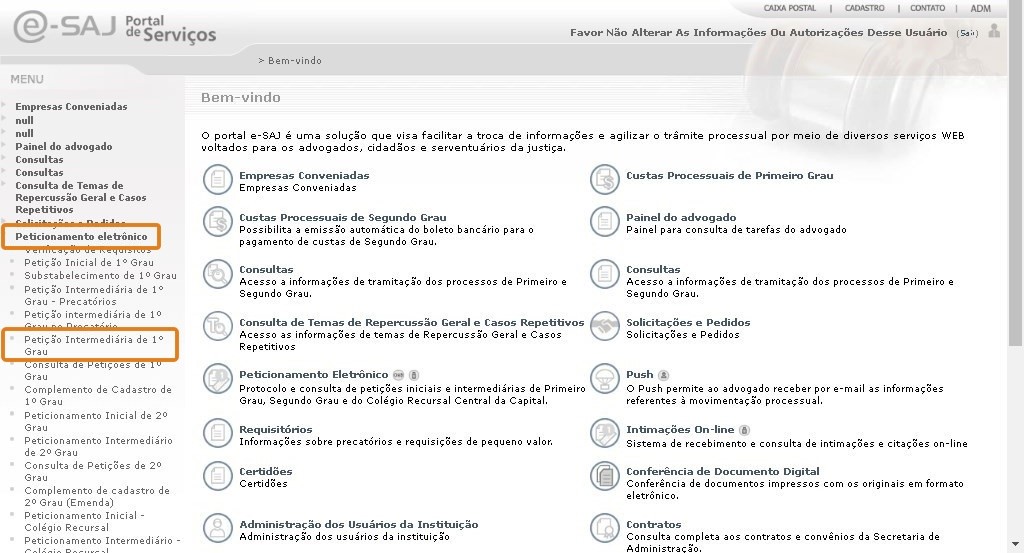Click Empresas Conveniadas link in main content

pyautogui.click(x=304, y=175)
